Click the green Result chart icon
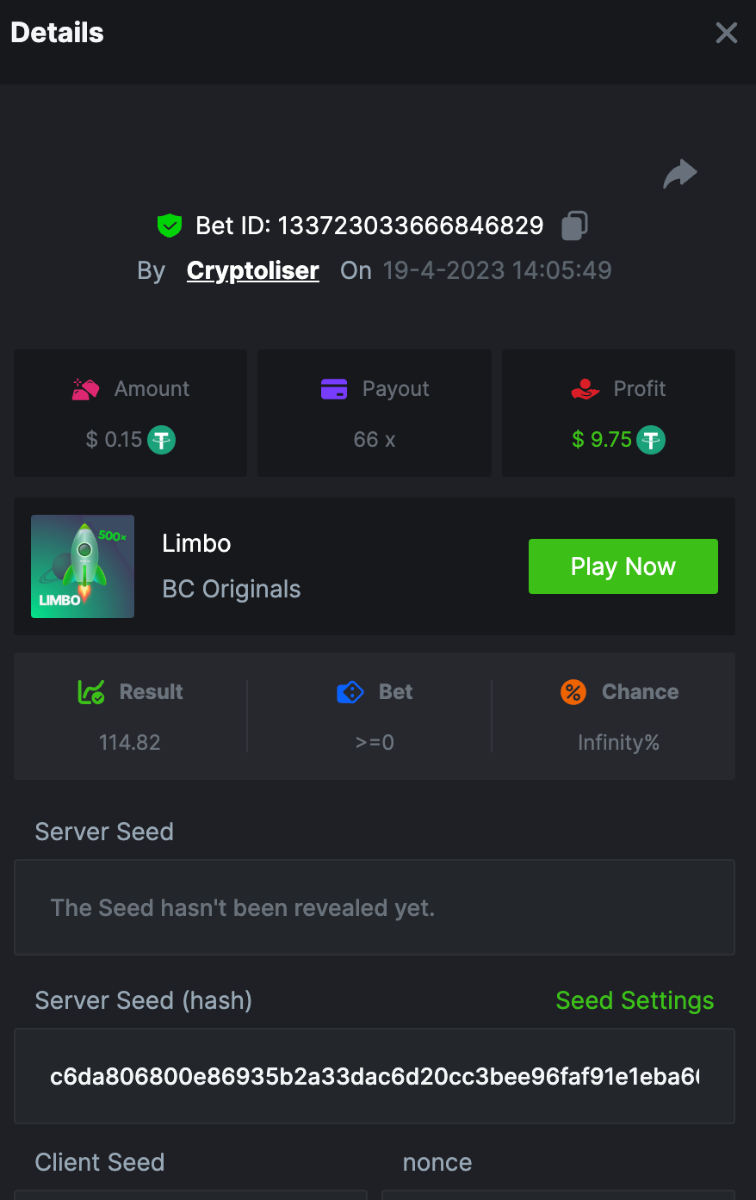Image resolution: width=756 pixels, height=1200 pixels. pos(91,692)
